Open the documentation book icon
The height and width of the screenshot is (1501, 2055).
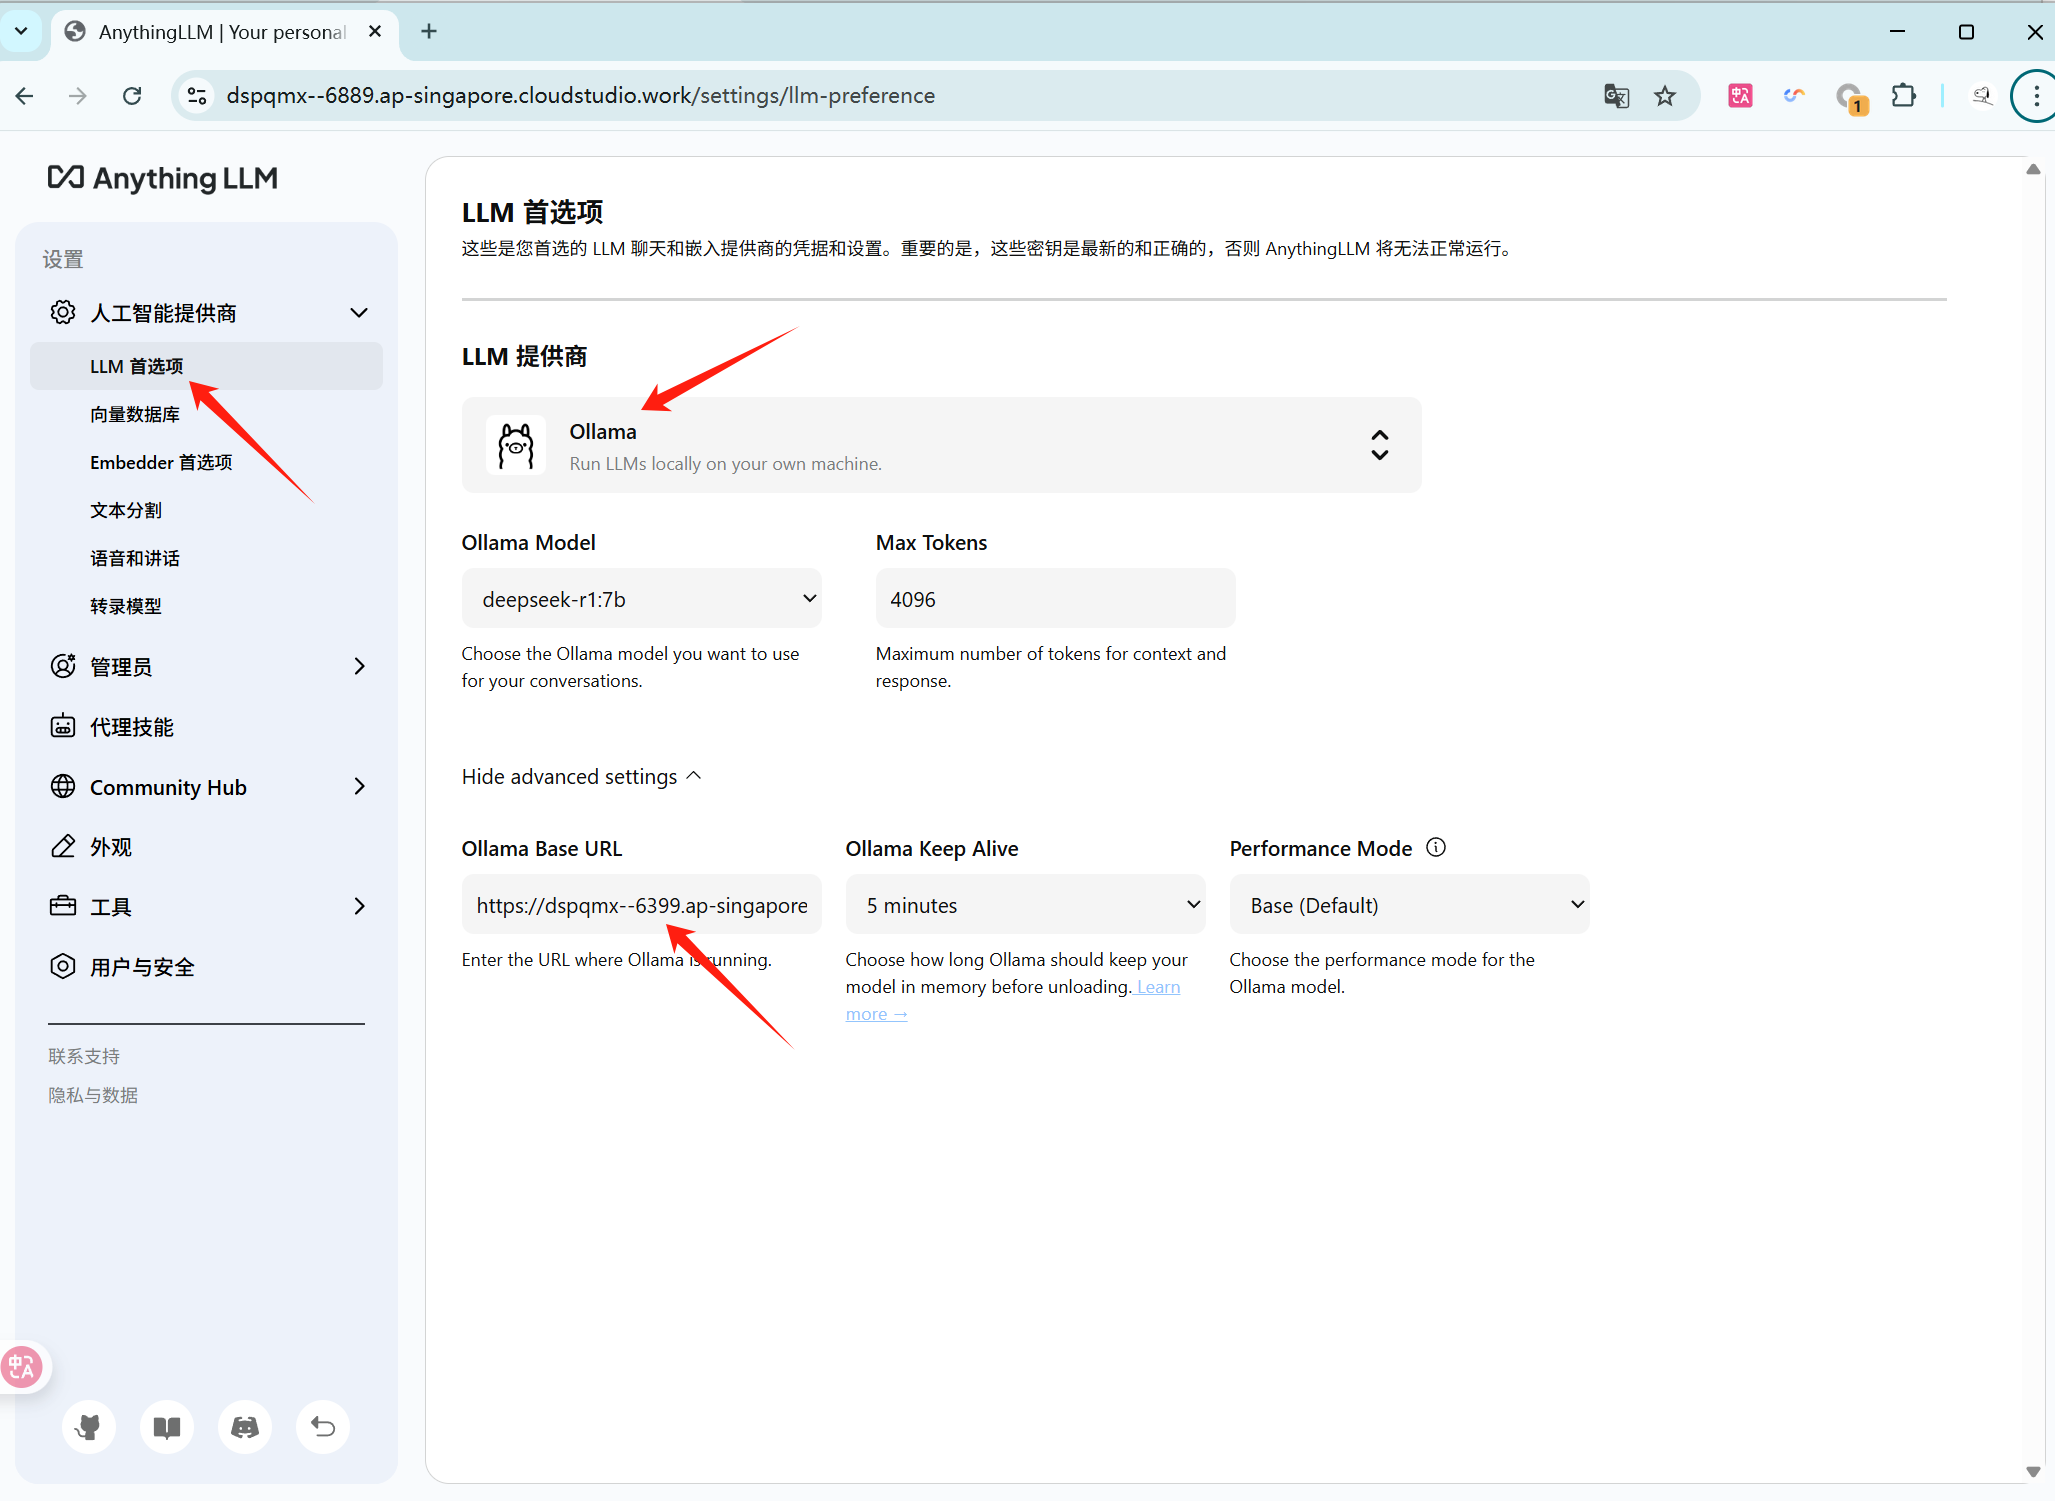(x=167, y=1427)
